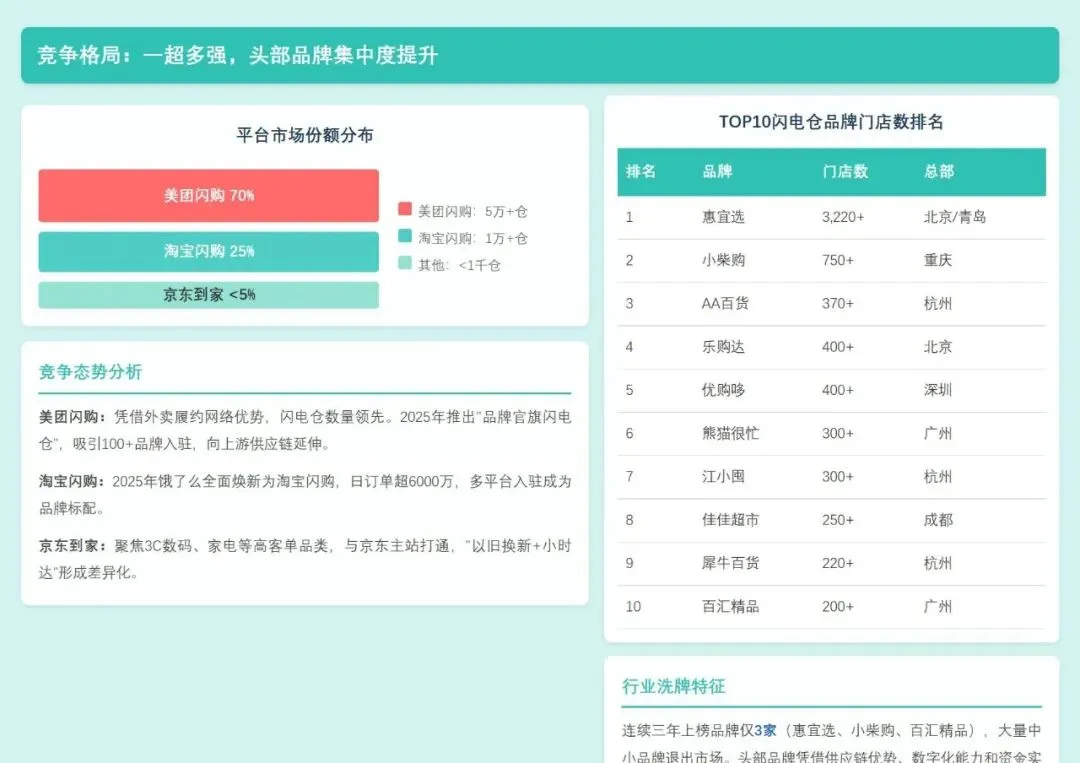Select brand cell 优购哆
Viewport: 1080px width, 763px height.
tap(723, 390)
